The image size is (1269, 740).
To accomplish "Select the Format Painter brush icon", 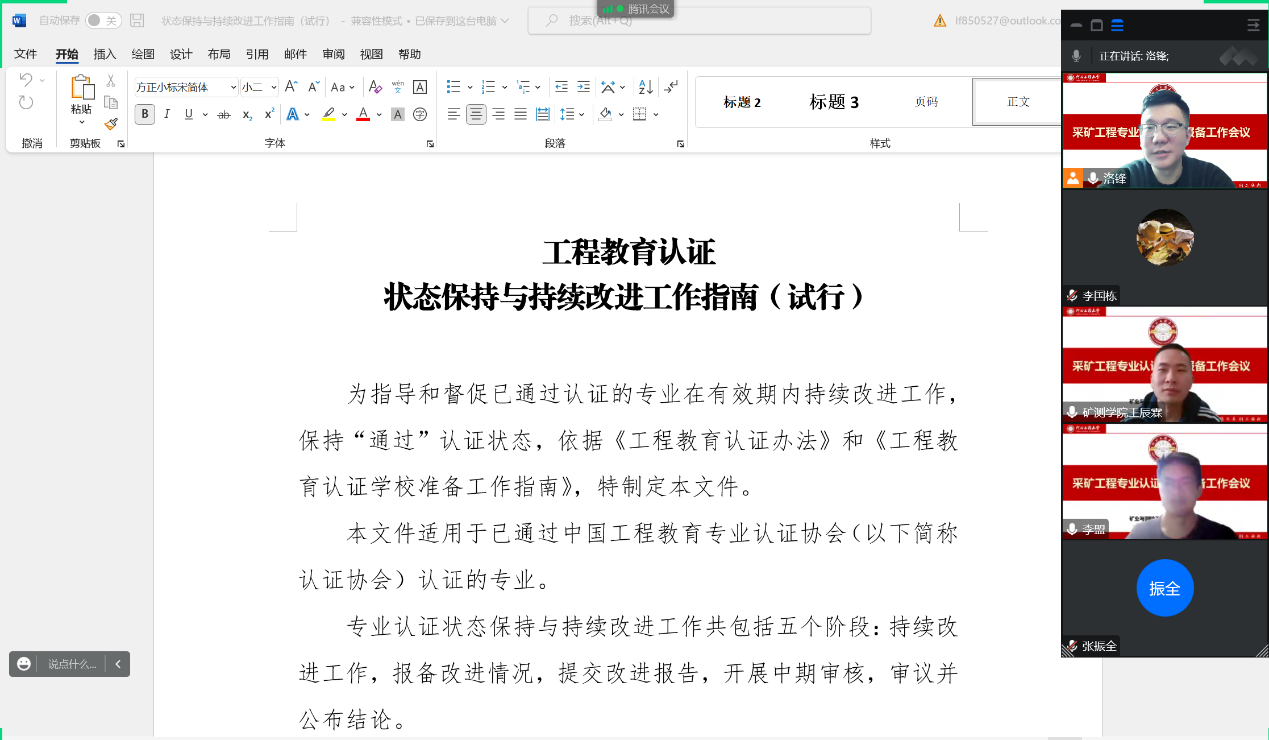I will pyautogui.click(x=111, y=124).
